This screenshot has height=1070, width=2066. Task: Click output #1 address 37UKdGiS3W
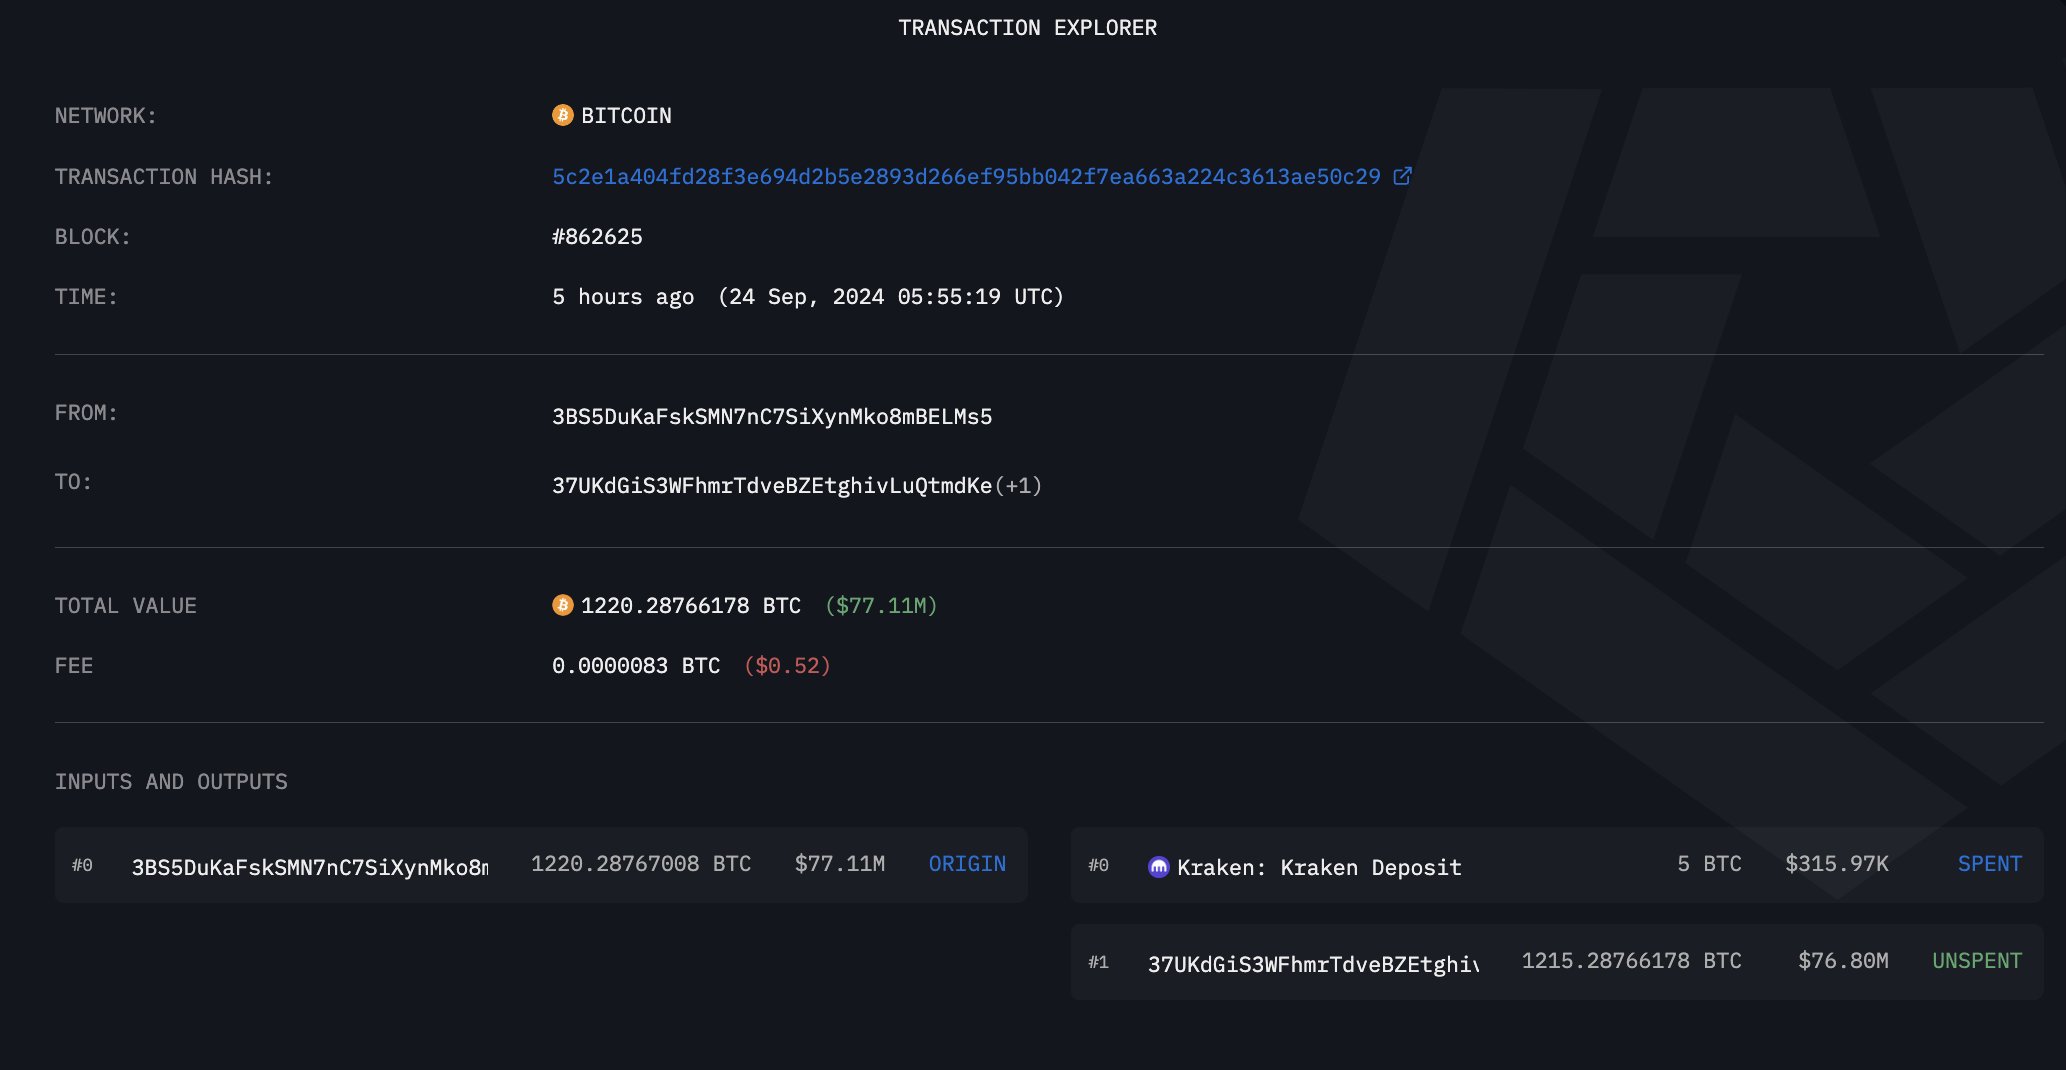click(1313, 964)
